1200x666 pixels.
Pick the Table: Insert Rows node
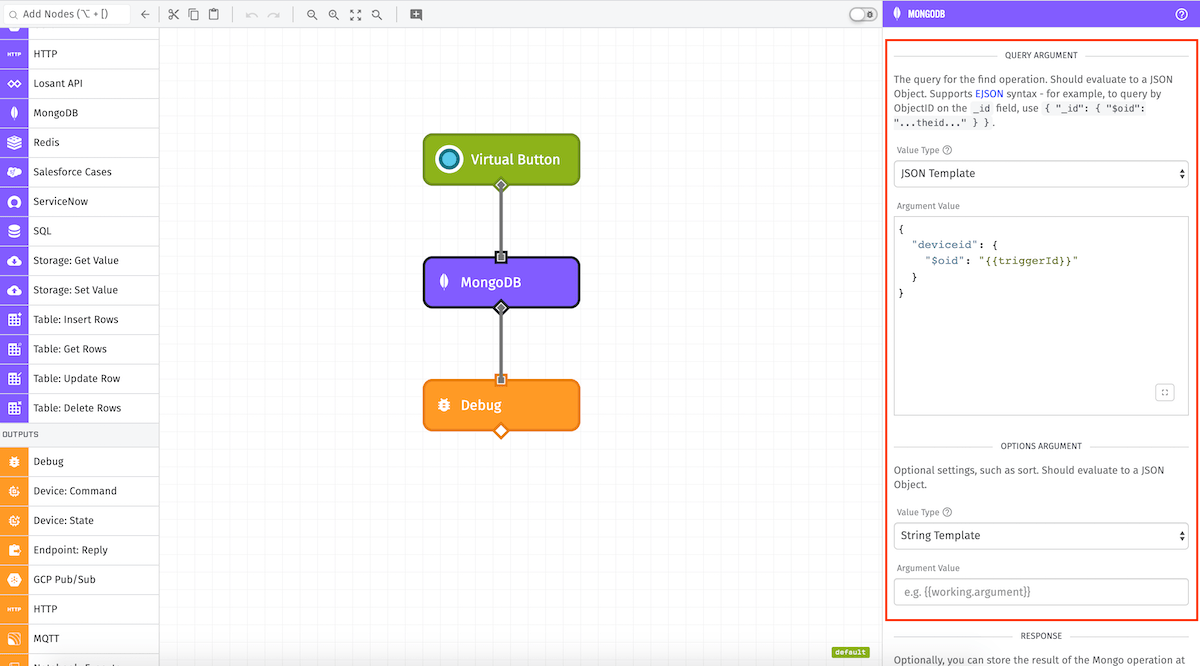coord(80,320)
